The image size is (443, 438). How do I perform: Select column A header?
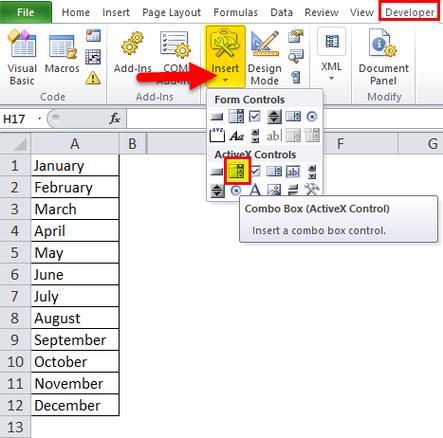click(x=75, y=144)
